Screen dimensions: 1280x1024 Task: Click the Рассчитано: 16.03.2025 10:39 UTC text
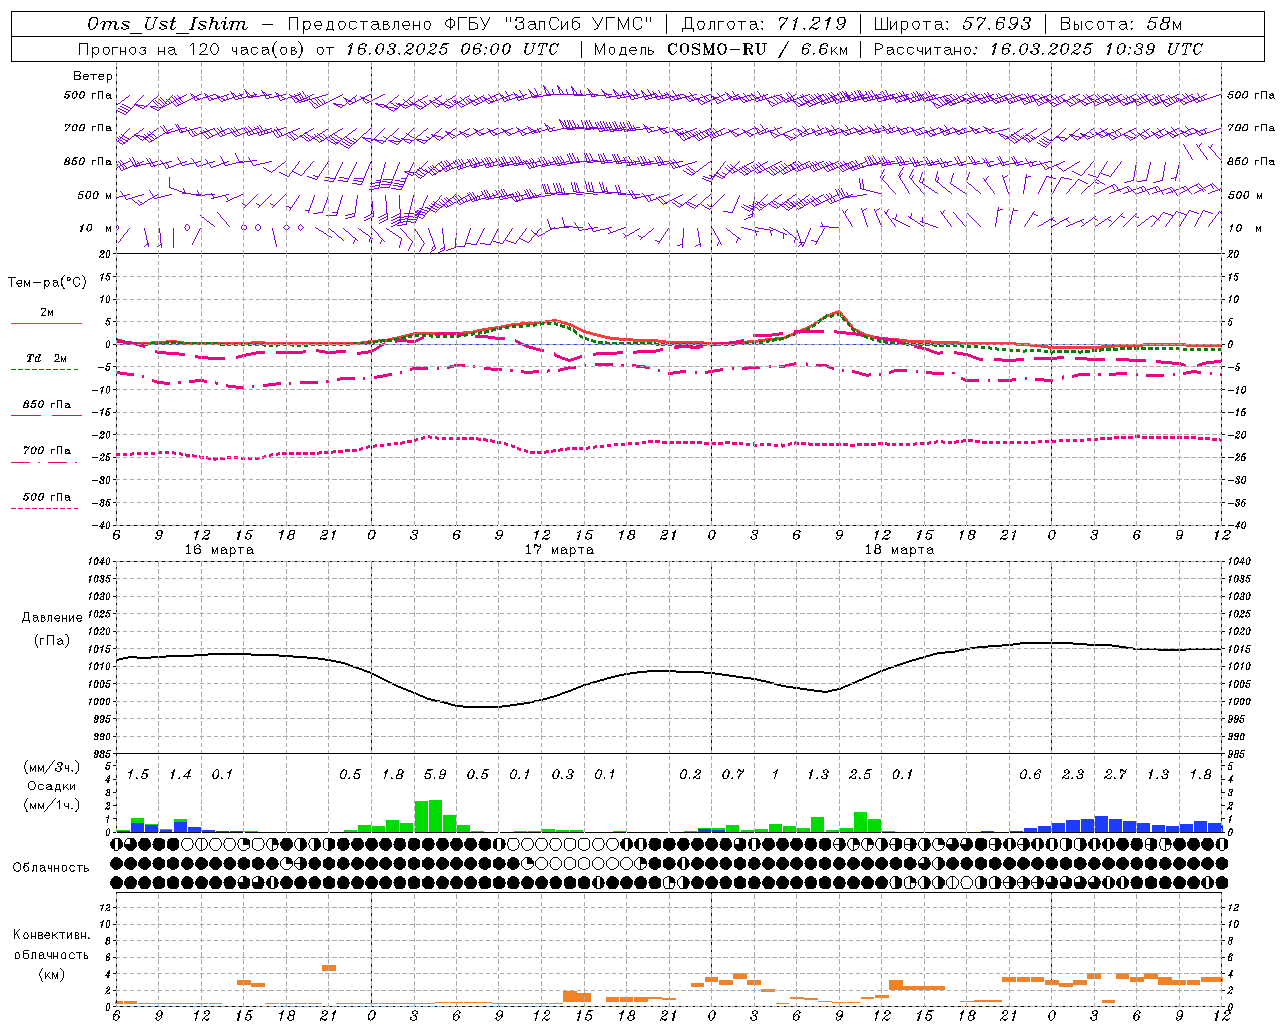coord(1038,49)
